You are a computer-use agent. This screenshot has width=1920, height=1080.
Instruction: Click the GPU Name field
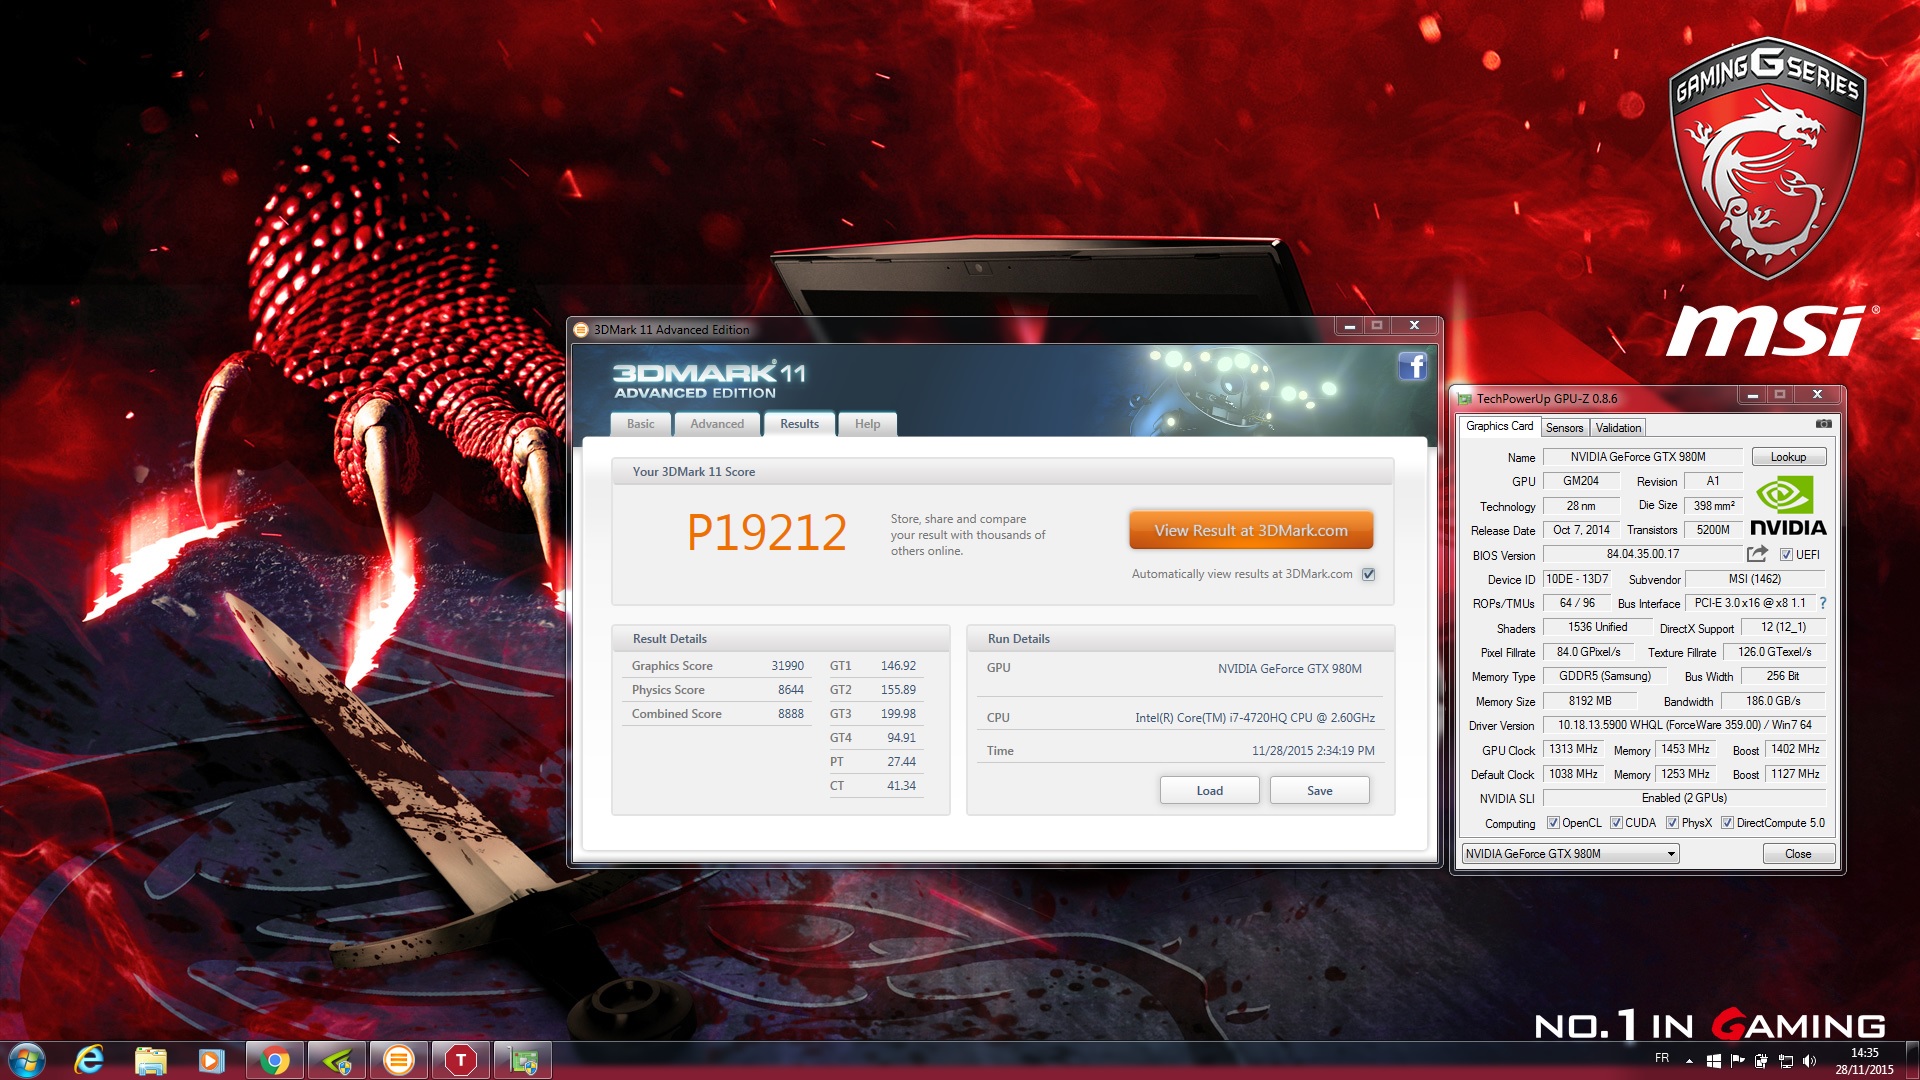click(x=1642, y=457)
